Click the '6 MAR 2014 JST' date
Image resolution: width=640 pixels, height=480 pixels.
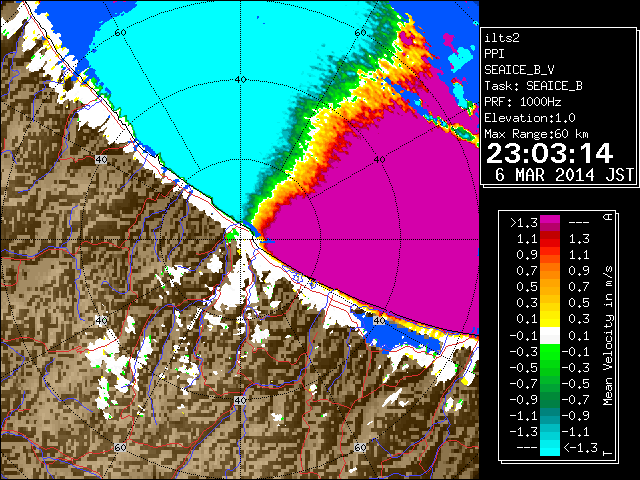pos(564,175)
